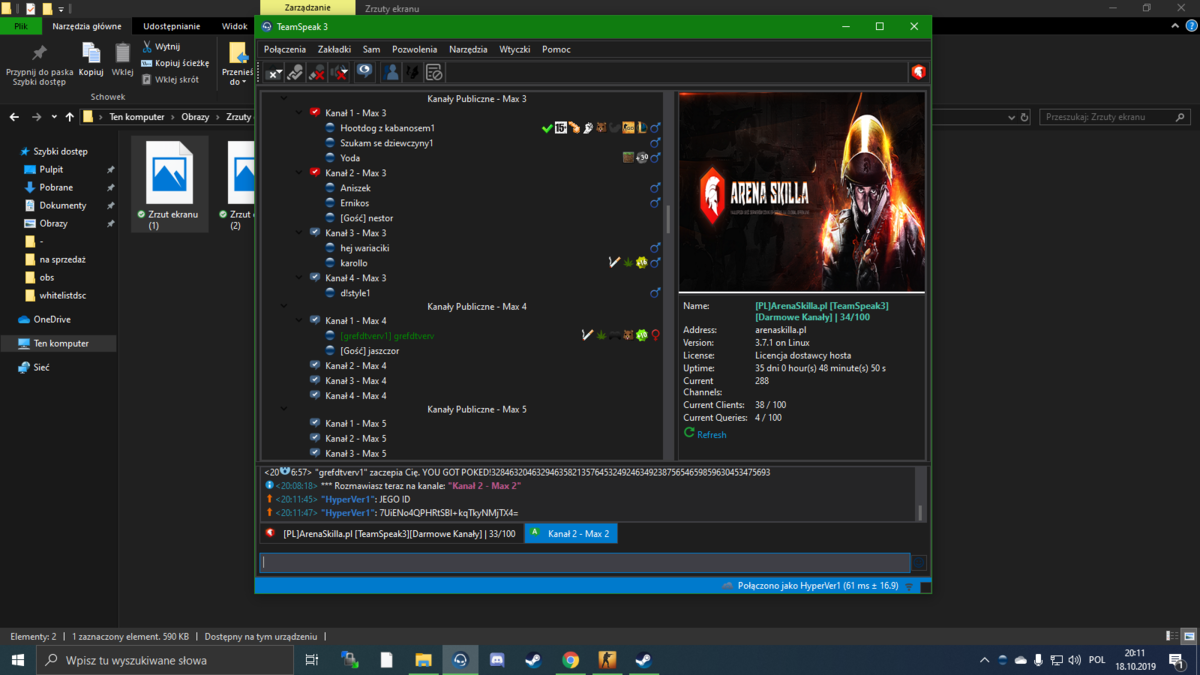This screenshot has width=1200, height=675.
Task: Select user Hootdog z kabanosem1
Action: pyautogui.click(x=387, y=128)
